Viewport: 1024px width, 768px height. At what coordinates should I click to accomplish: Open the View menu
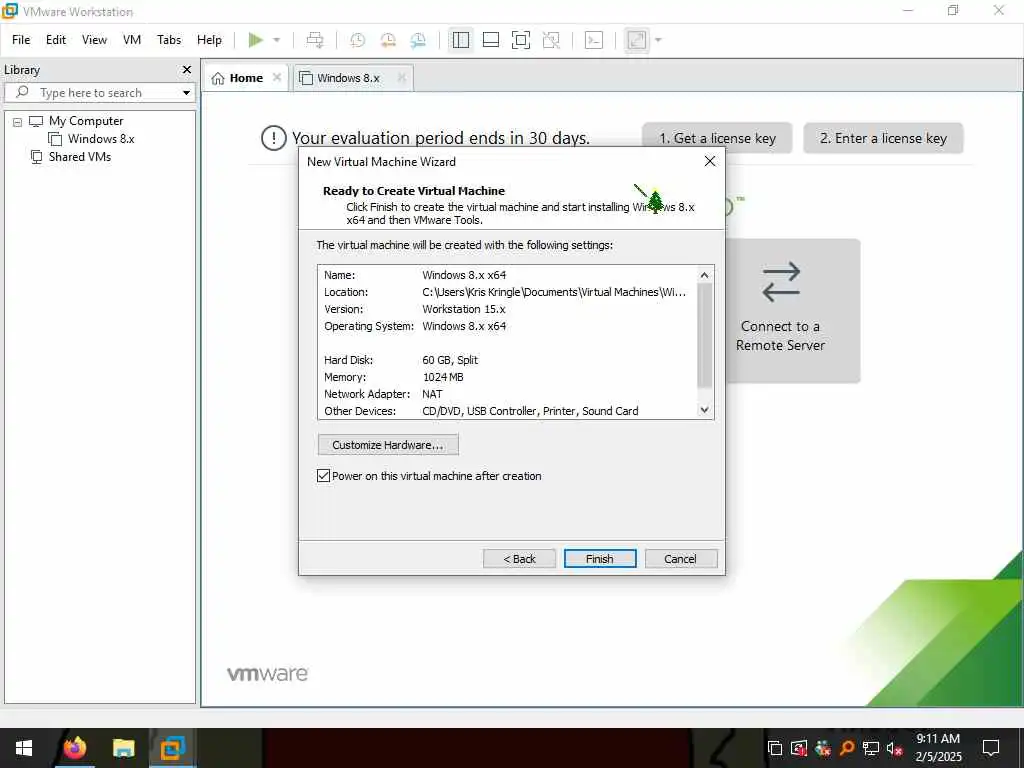tap(94, 40)
